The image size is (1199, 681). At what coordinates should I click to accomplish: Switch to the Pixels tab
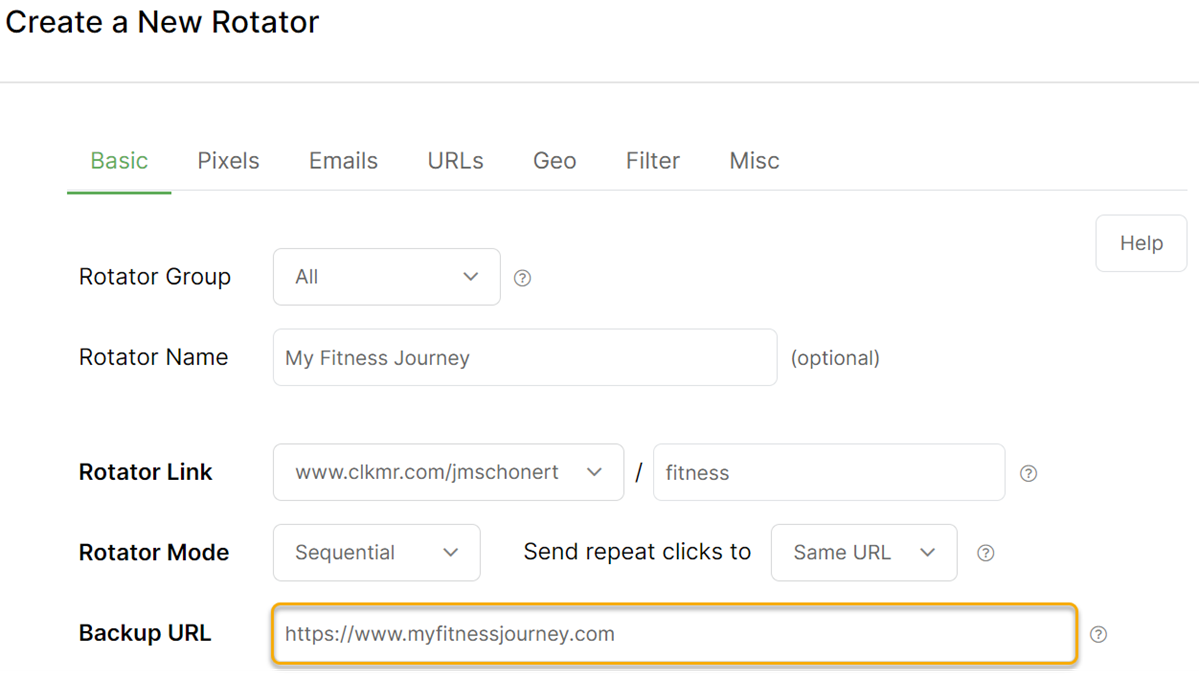[x=228, y=161]
